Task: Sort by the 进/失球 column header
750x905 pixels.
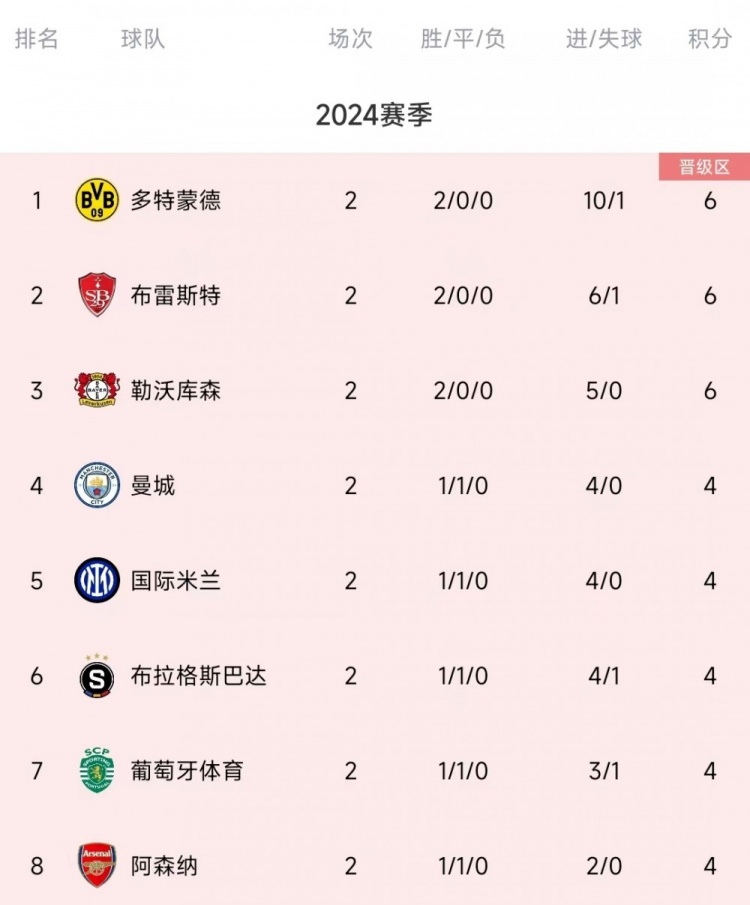Action: [604, 39]
